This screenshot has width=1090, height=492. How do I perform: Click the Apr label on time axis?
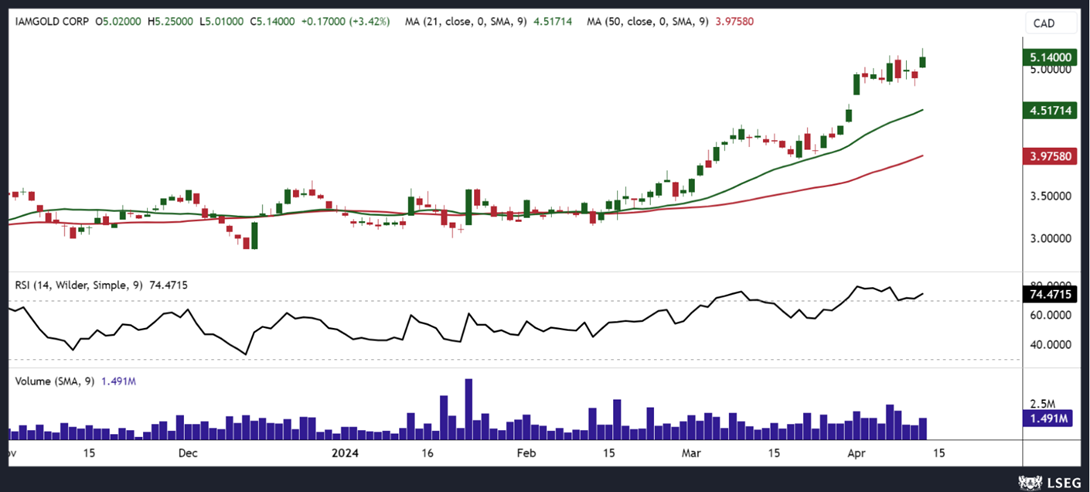(858, 453)
